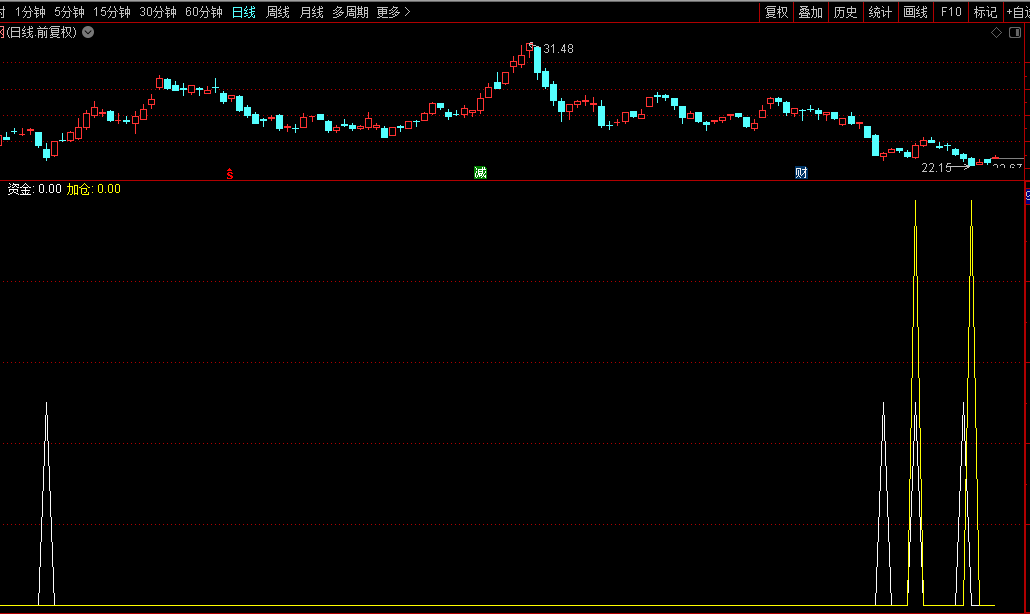Screen dimensions: 1030x614
Task: Click the blue 财 marker on the chart
Action: (x=801, y=173)
